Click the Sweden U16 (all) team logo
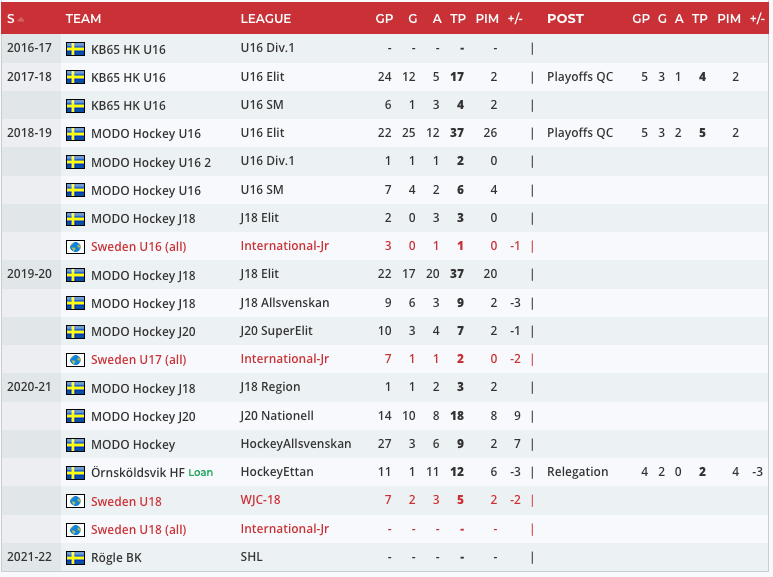The height and width of the screenshot is (577, 773). pyautogui.click(x=75, y=246)
